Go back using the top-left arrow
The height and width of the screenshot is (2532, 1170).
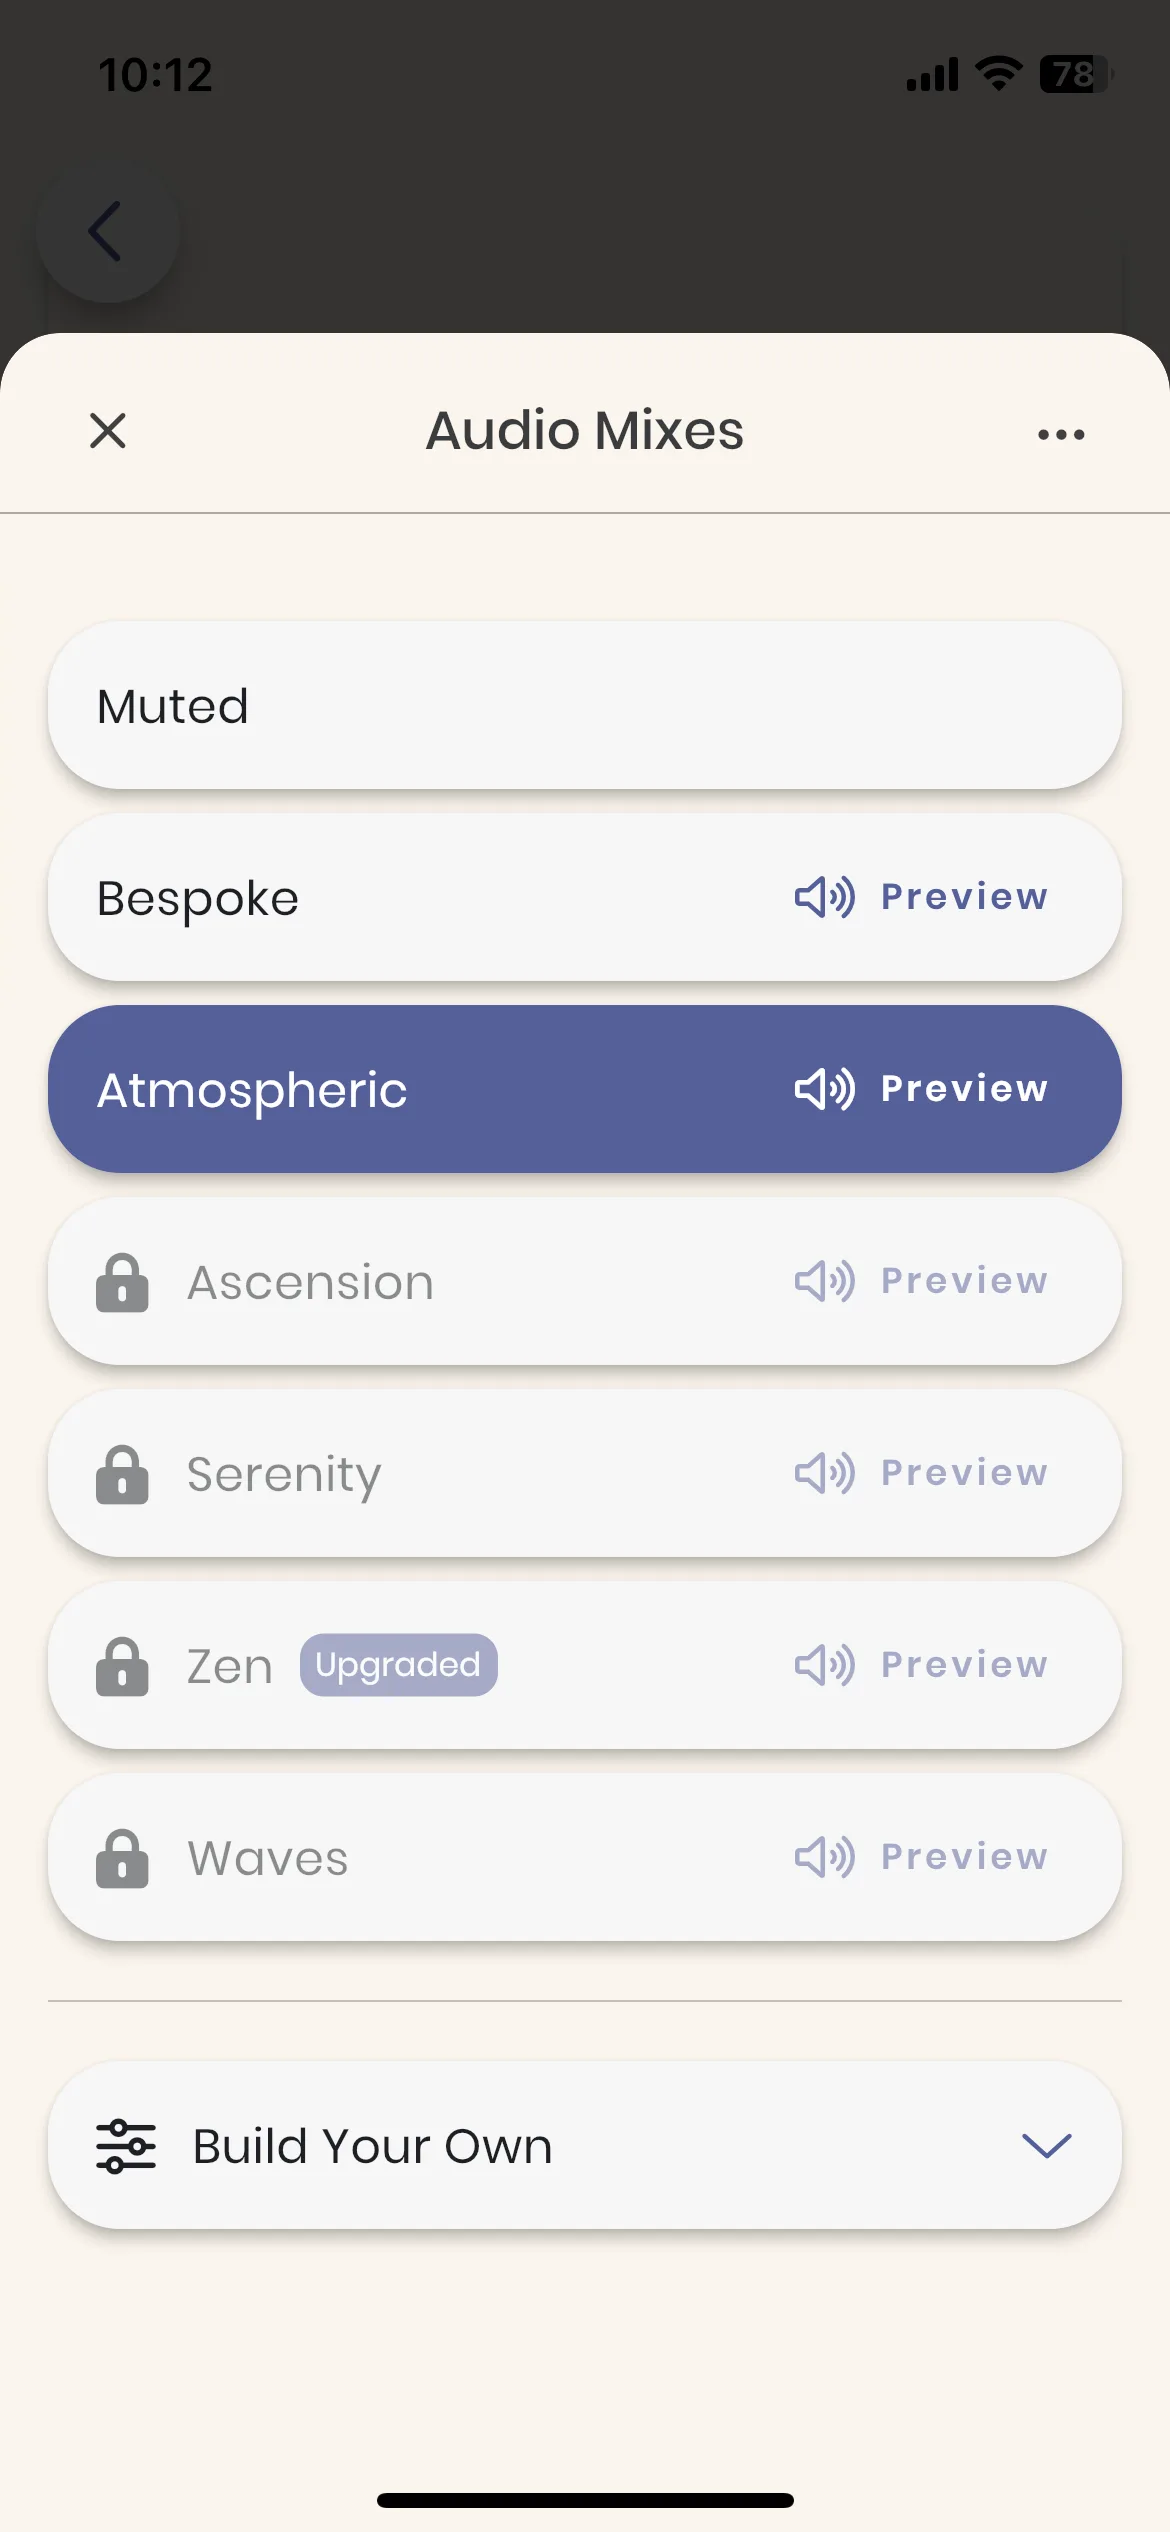tap(107, 231)
